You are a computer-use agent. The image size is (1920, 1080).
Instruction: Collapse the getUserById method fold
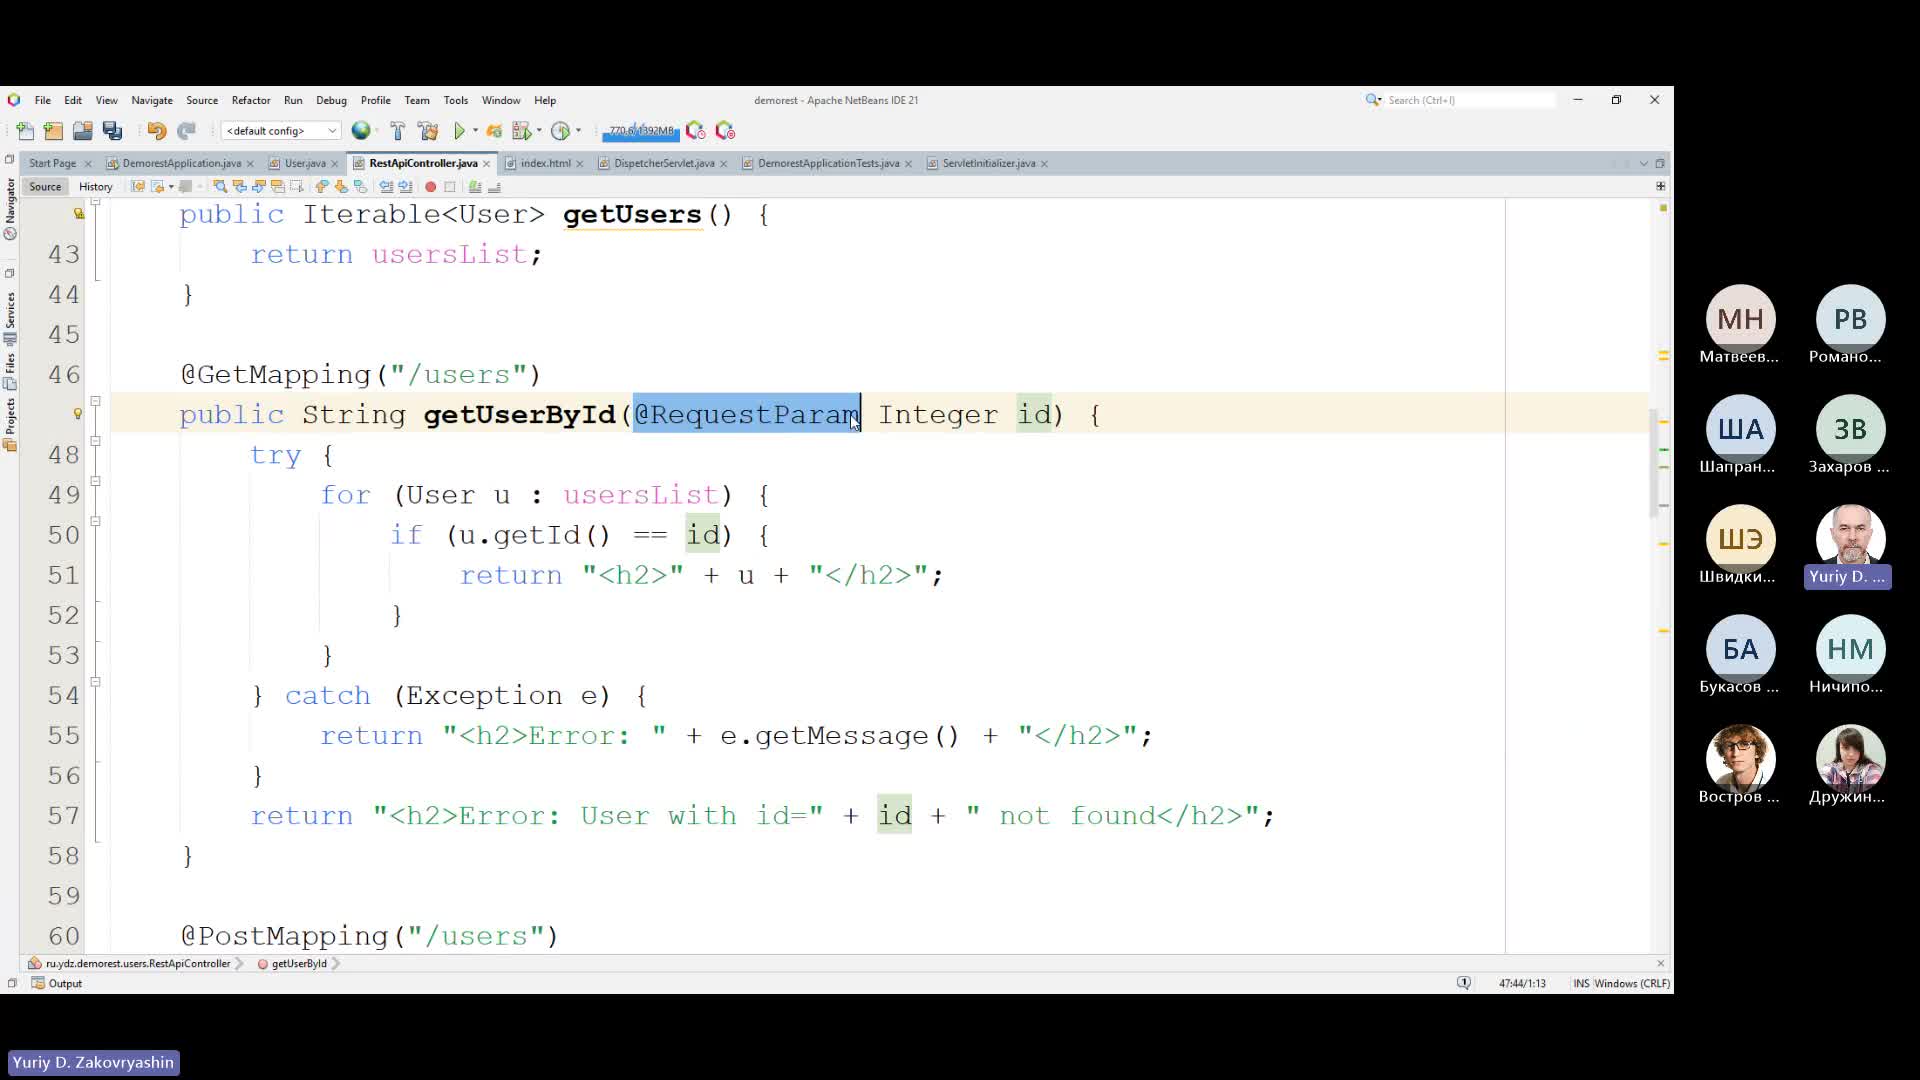96,401
